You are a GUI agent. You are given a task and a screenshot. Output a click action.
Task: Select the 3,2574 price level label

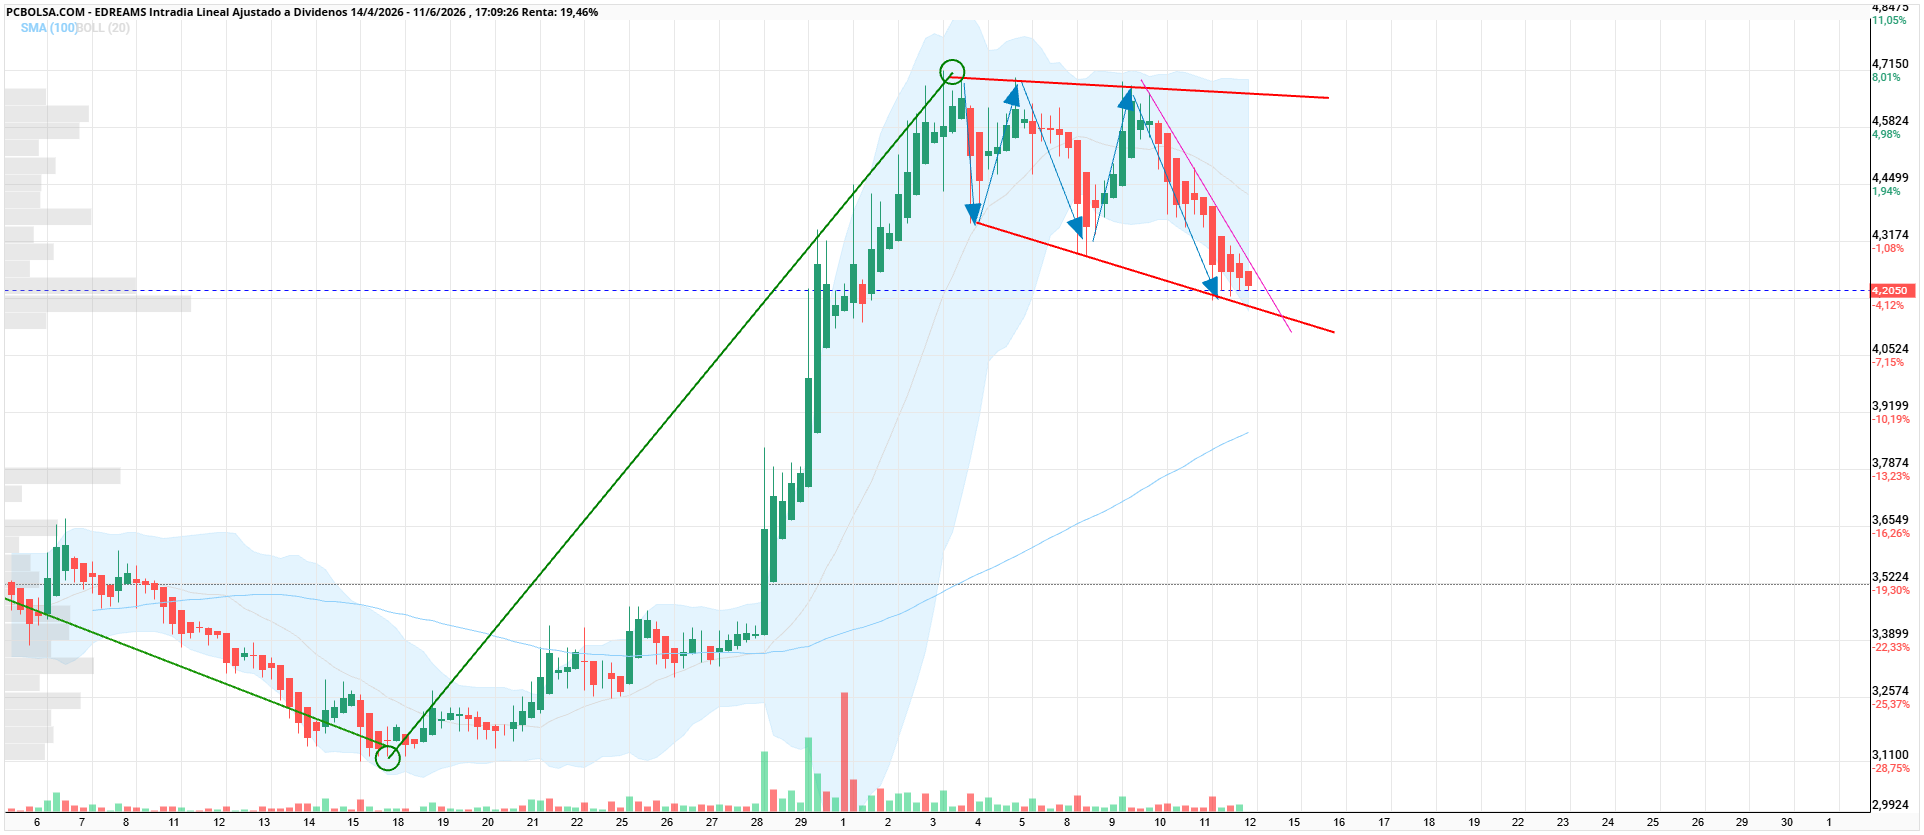pyautogui.click(x=1890, y=691)
